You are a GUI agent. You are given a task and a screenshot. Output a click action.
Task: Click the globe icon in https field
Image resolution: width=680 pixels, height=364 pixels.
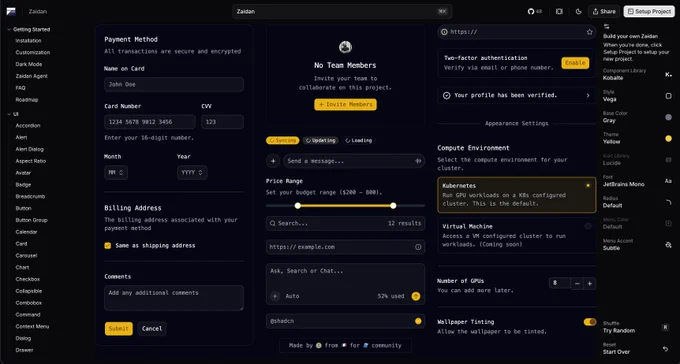pyautogui.click(x=445, y=32)
